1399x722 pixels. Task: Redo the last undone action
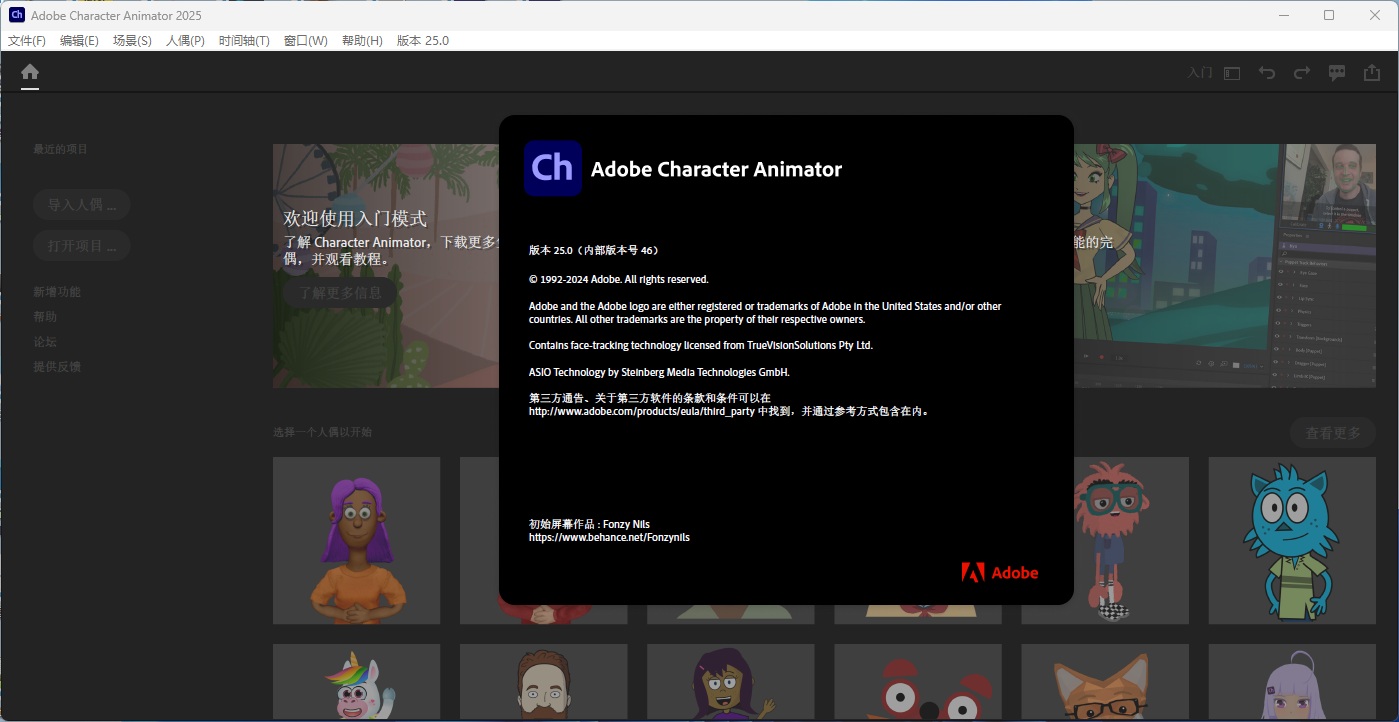[x=1302, y=73]
